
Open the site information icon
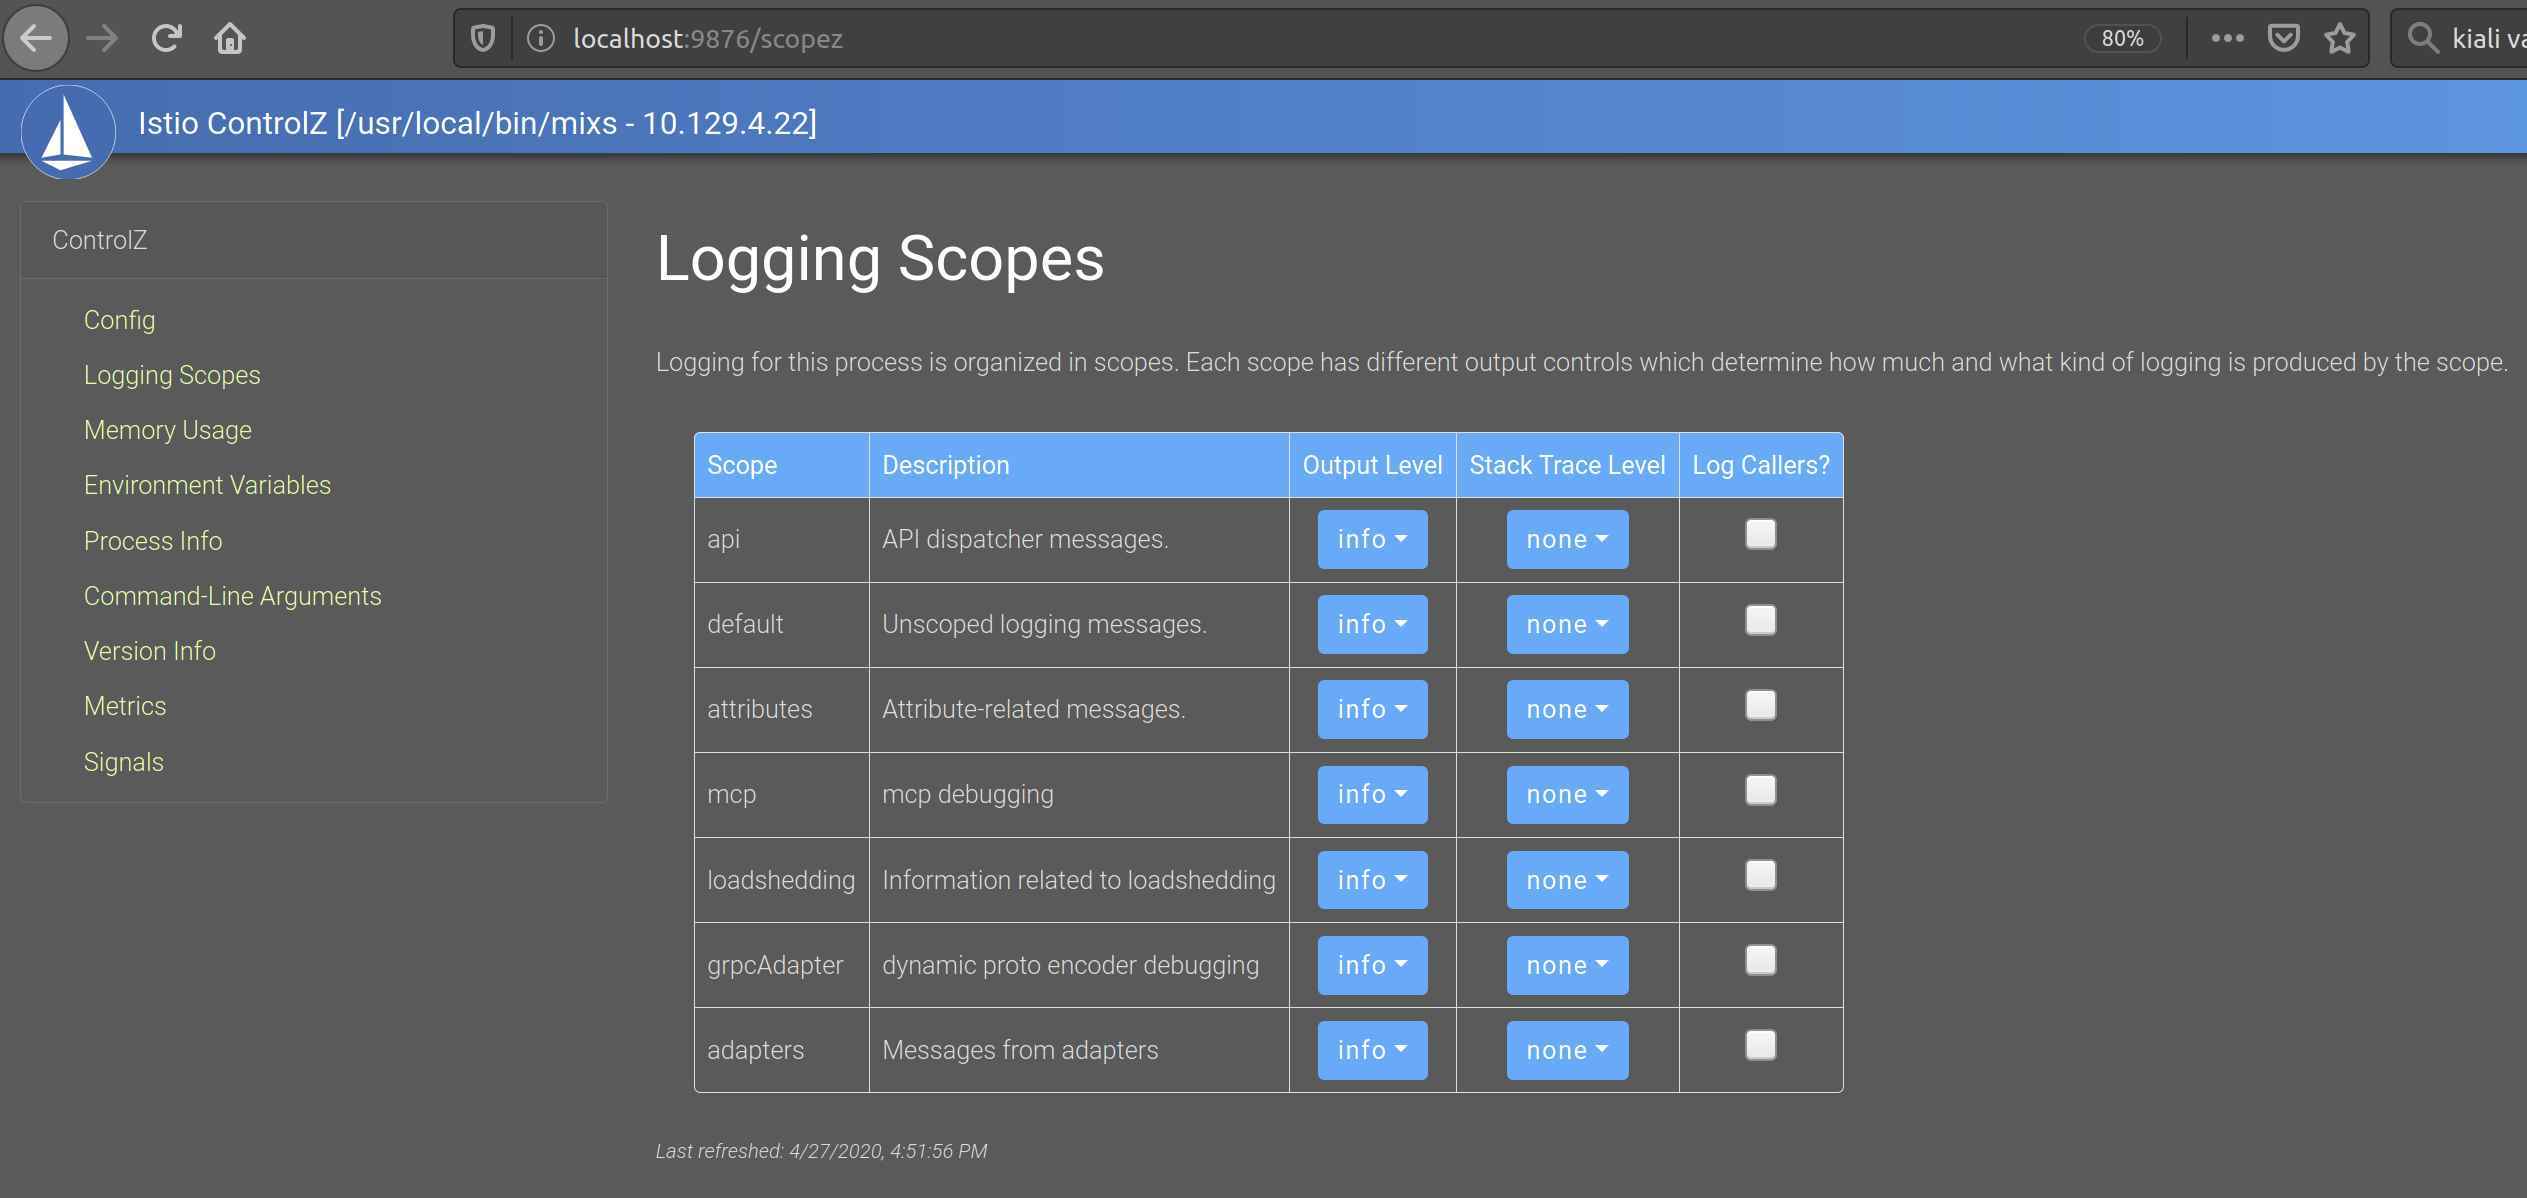(x=540, y=39)
